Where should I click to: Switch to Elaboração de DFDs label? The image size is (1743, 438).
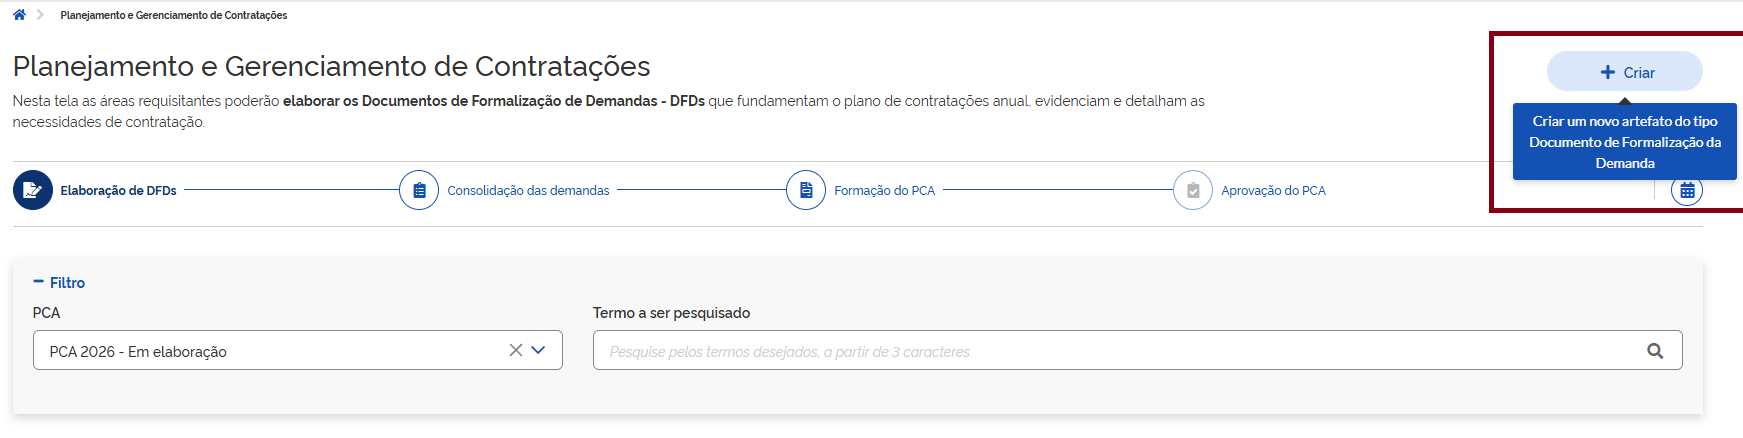(x=118, y=191)
